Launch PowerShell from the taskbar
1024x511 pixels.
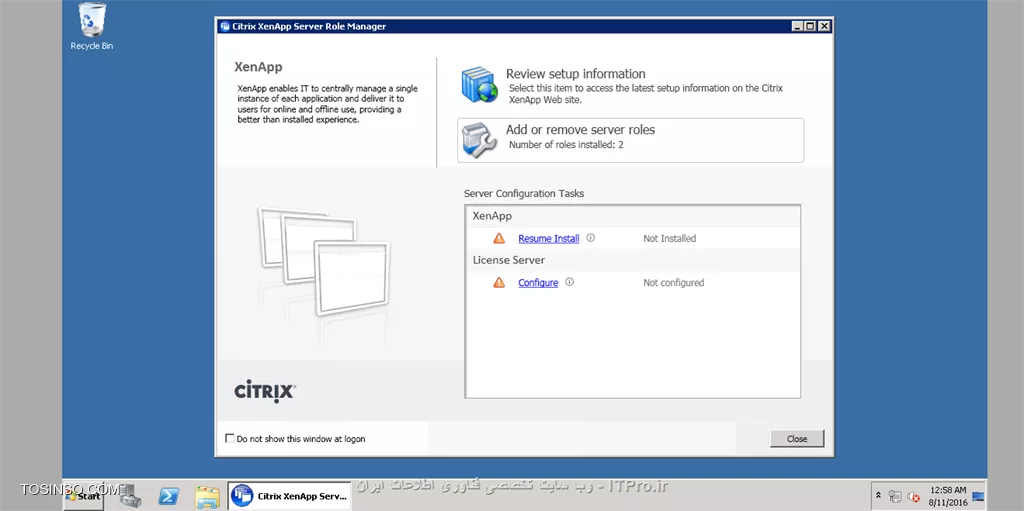pyautogui.click(x=169, y=496)
